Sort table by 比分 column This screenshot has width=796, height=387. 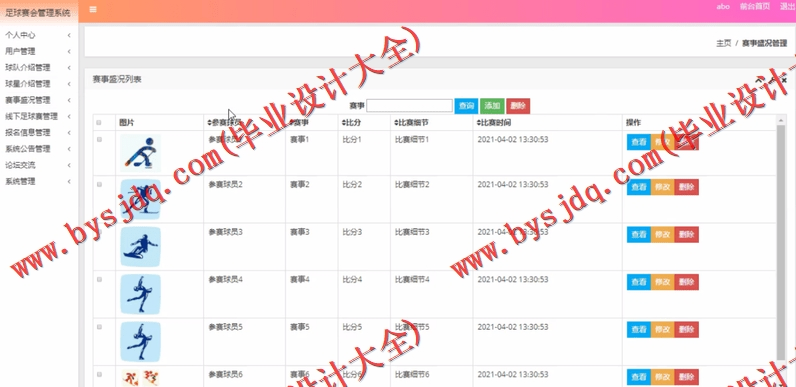(351, 122)
